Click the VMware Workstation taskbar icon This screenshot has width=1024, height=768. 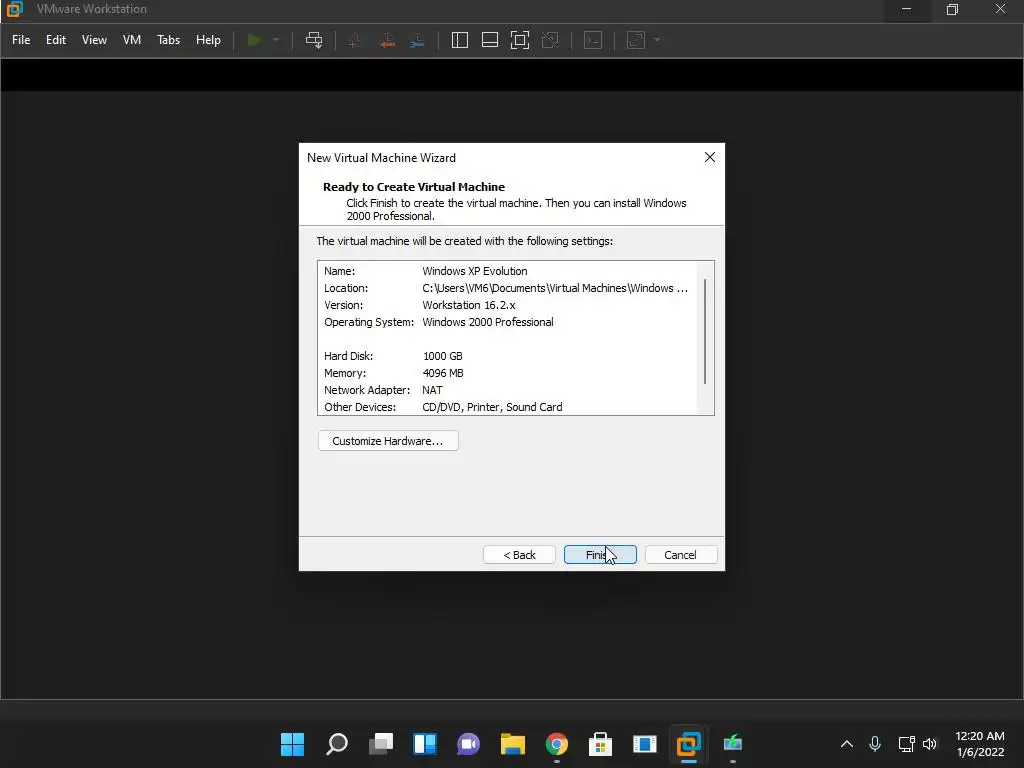coord(688,743)
